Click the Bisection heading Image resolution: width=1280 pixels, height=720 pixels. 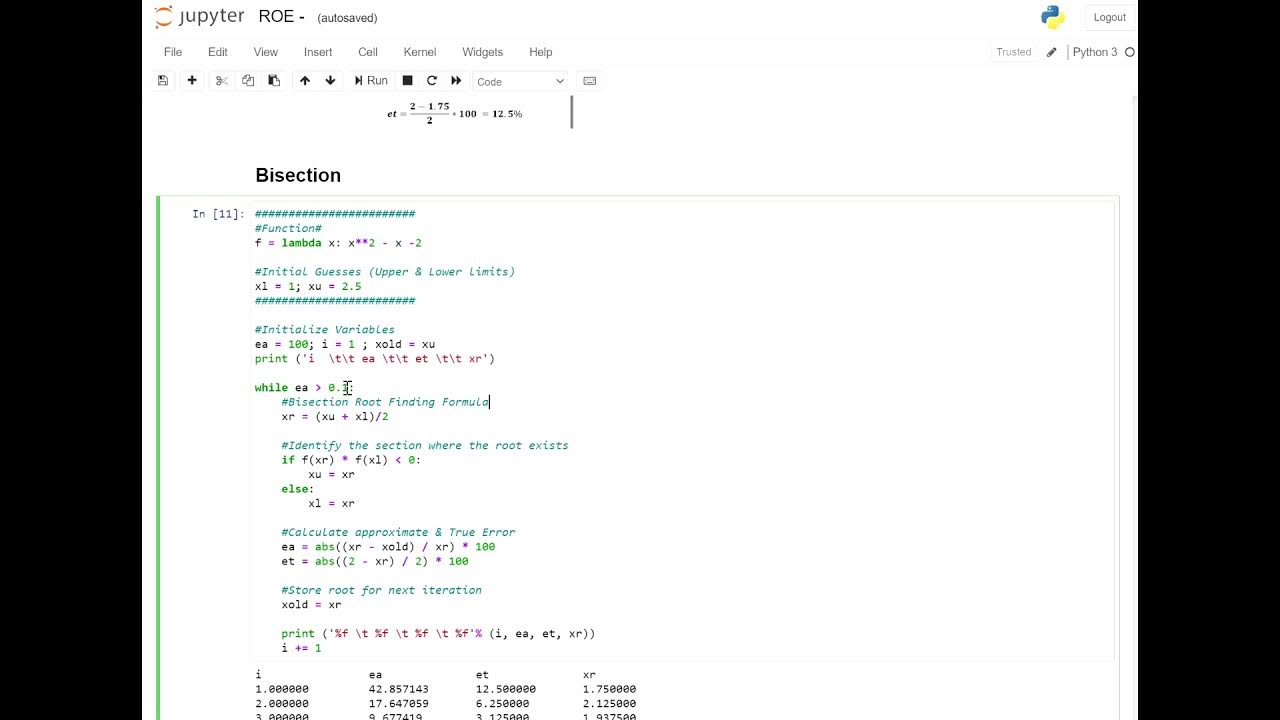(298, 175)
